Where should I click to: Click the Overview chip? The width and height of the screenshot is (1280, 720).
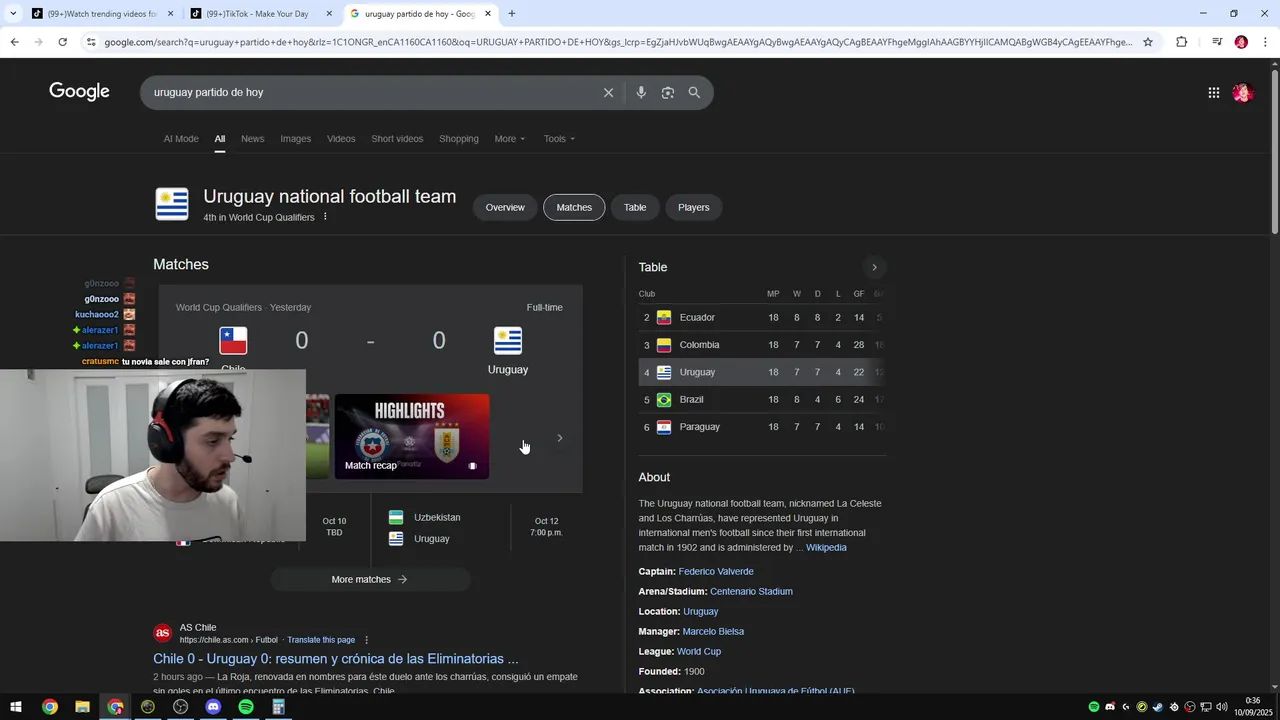pyautogui.click(x=505, y=207)
